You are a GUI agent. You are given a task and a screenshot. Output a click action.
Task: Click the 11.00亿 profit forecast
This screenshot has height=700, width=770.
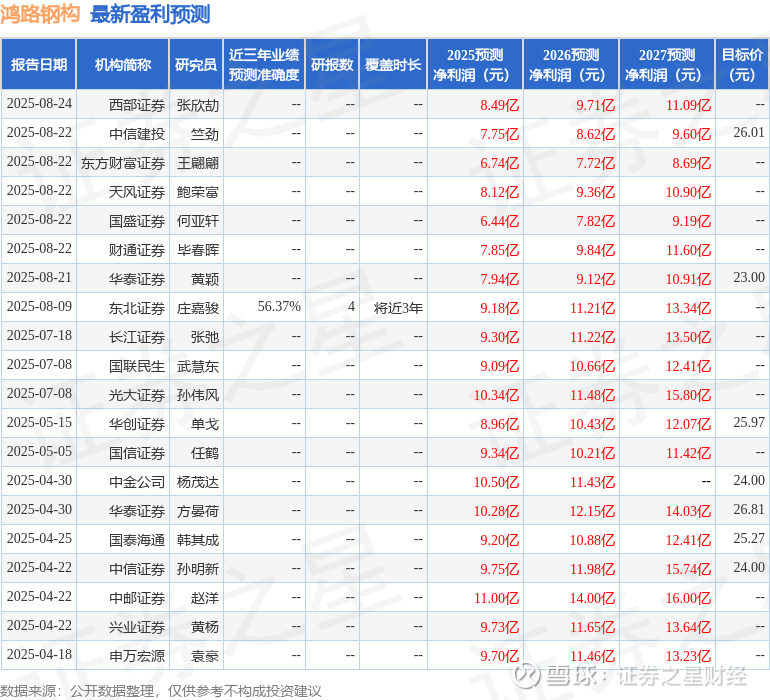[496, 598]
